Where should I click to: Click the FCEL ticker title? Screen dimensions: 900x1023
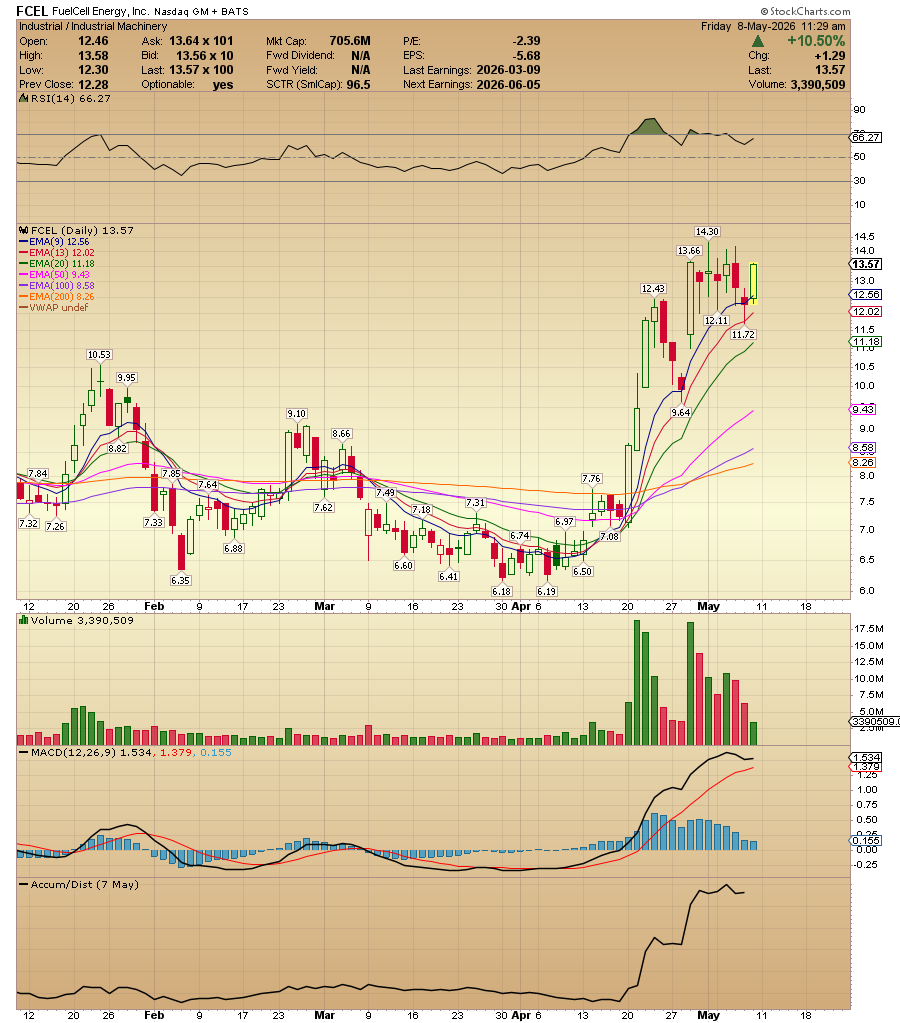[x=31, y=11]
